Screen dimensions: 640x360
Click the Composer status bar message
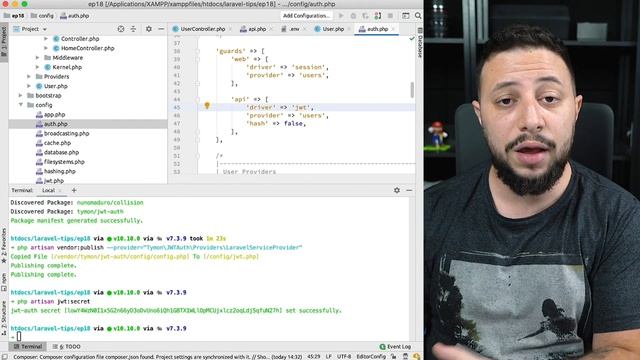pyautogui.click(x=157, y=356)
